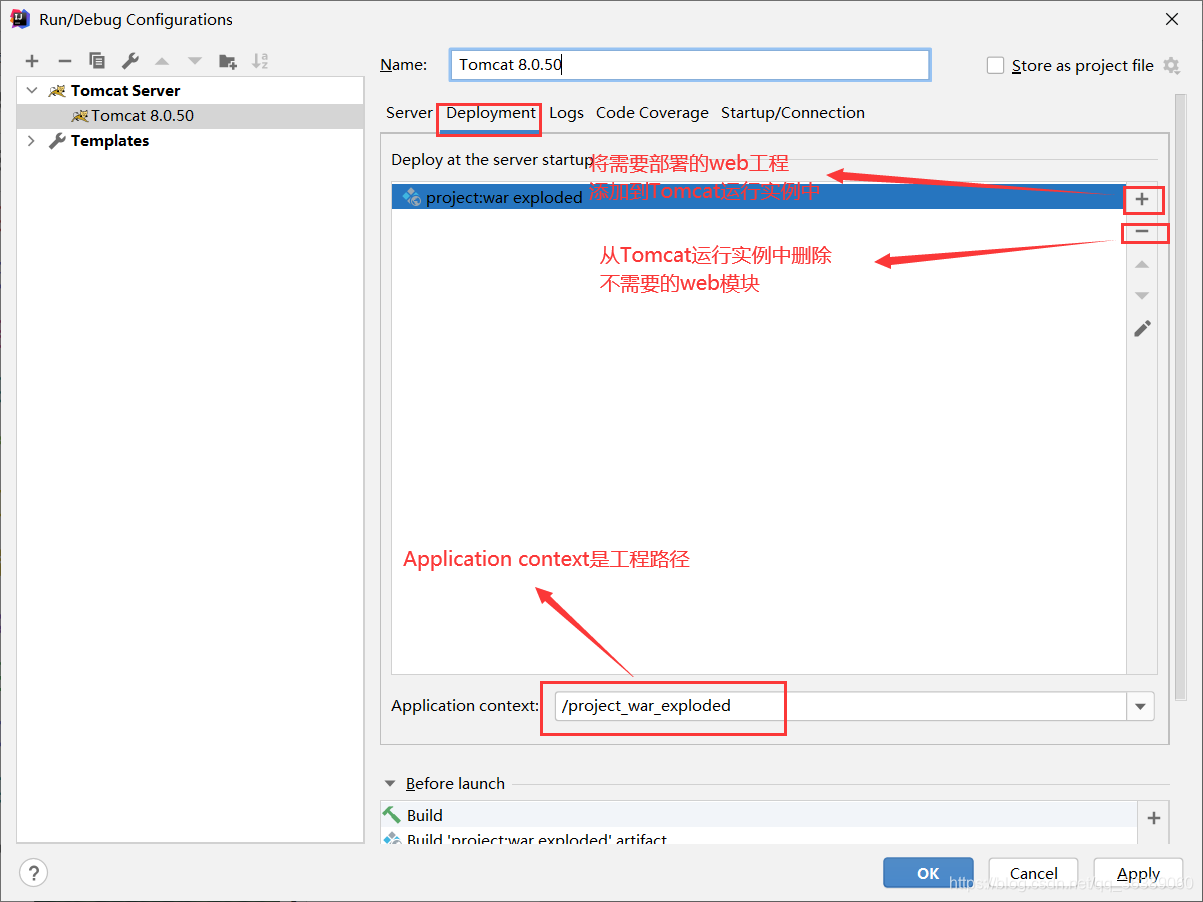Image resolution: width=1203 pixels, height=902 pixels.
Task: Add artifact to deployment list
Action: tap(1142, 200)
